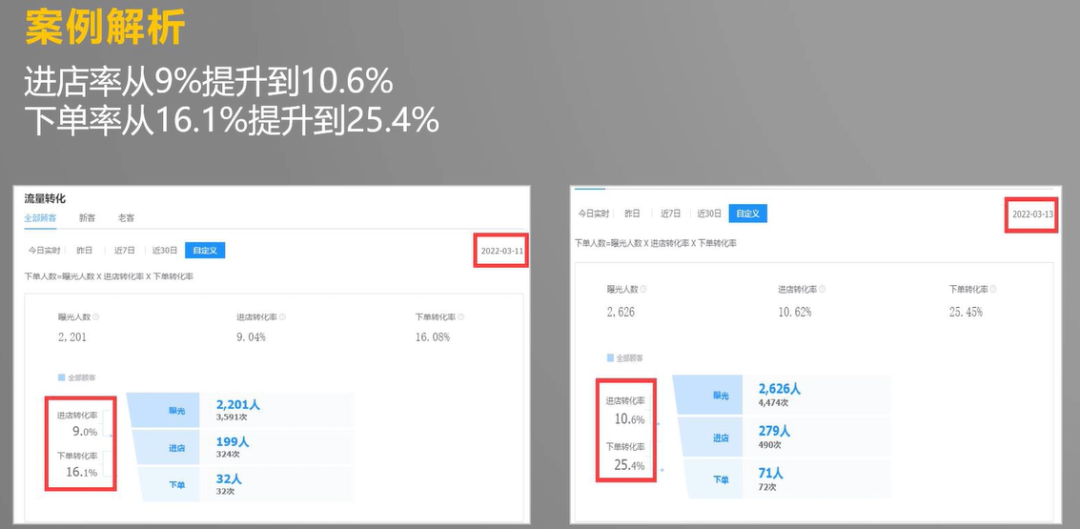Viewport: 1080px width, 529px height.
Task: Select 近7日 filter in the 2022-03-11 panel
Action: (125, 251)
